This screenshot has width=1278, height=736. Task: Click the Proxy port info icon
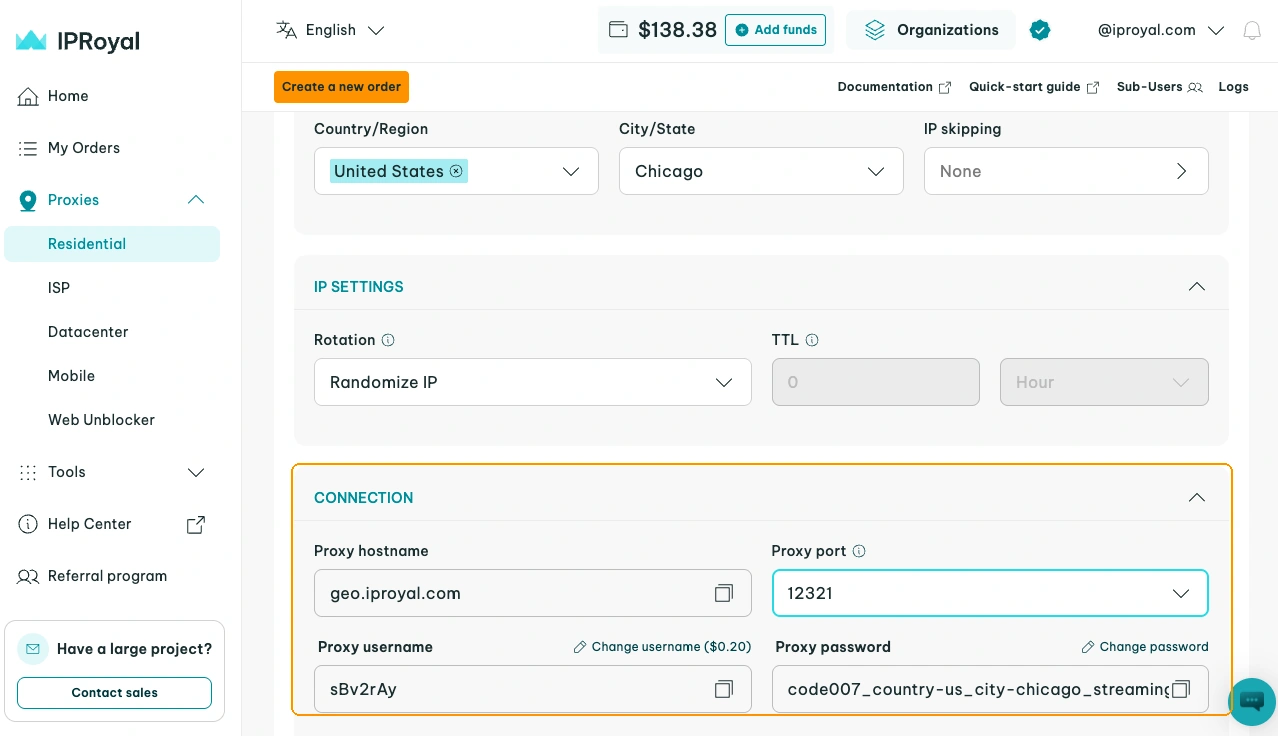coord(859,551)
